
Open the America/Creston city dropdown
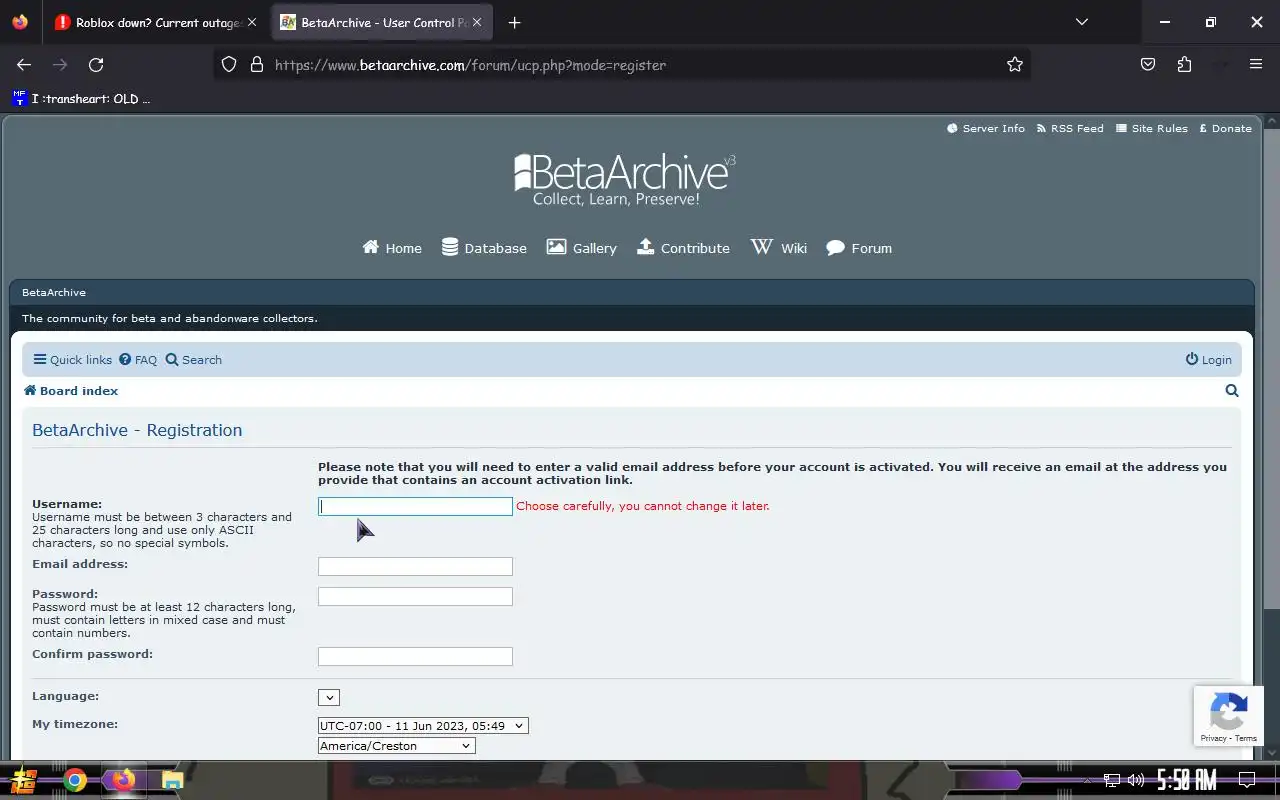397,746
